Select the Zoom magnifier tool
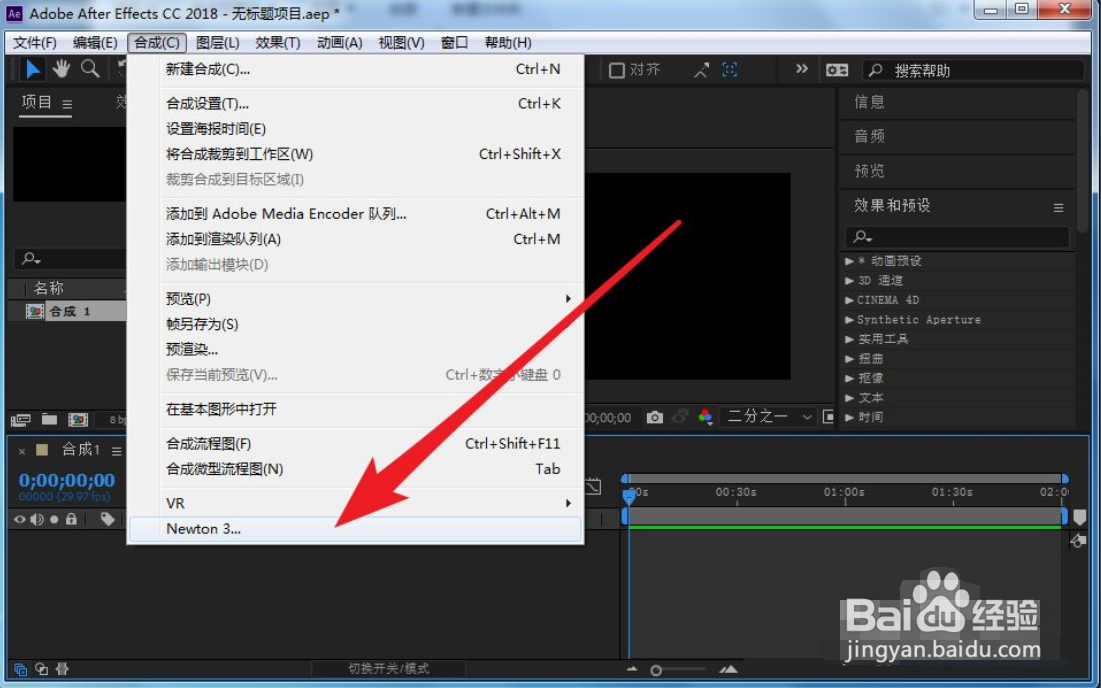Viewport: 1101px width, 688px height. [90, 69]
